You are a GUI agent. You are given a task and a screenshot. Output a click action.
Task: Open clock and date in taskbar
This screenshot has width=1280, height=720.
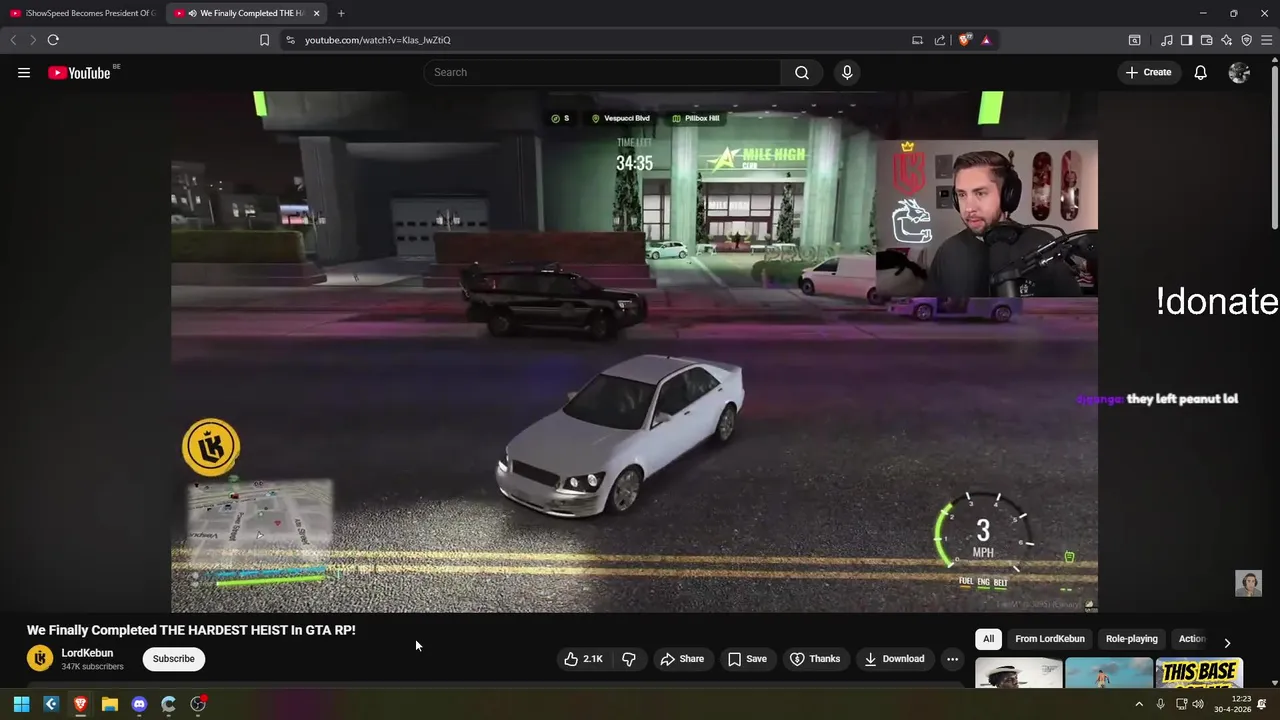click(1241, 704)
